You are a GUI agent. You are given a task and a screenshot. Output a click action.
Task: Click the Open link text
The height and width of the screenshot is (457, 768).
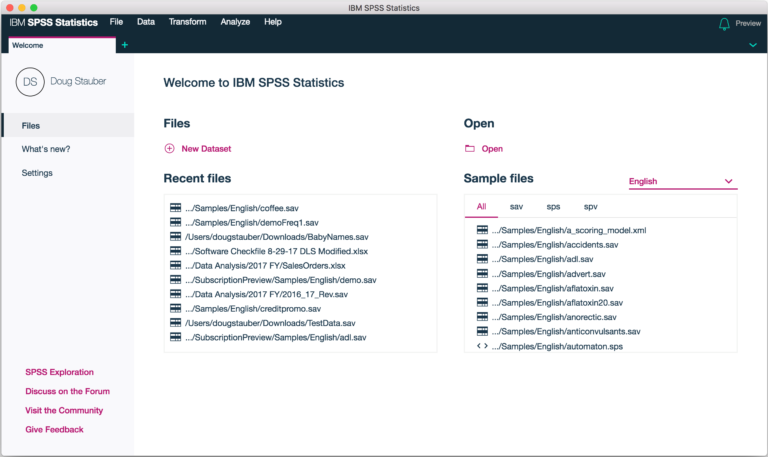[492, 149]
